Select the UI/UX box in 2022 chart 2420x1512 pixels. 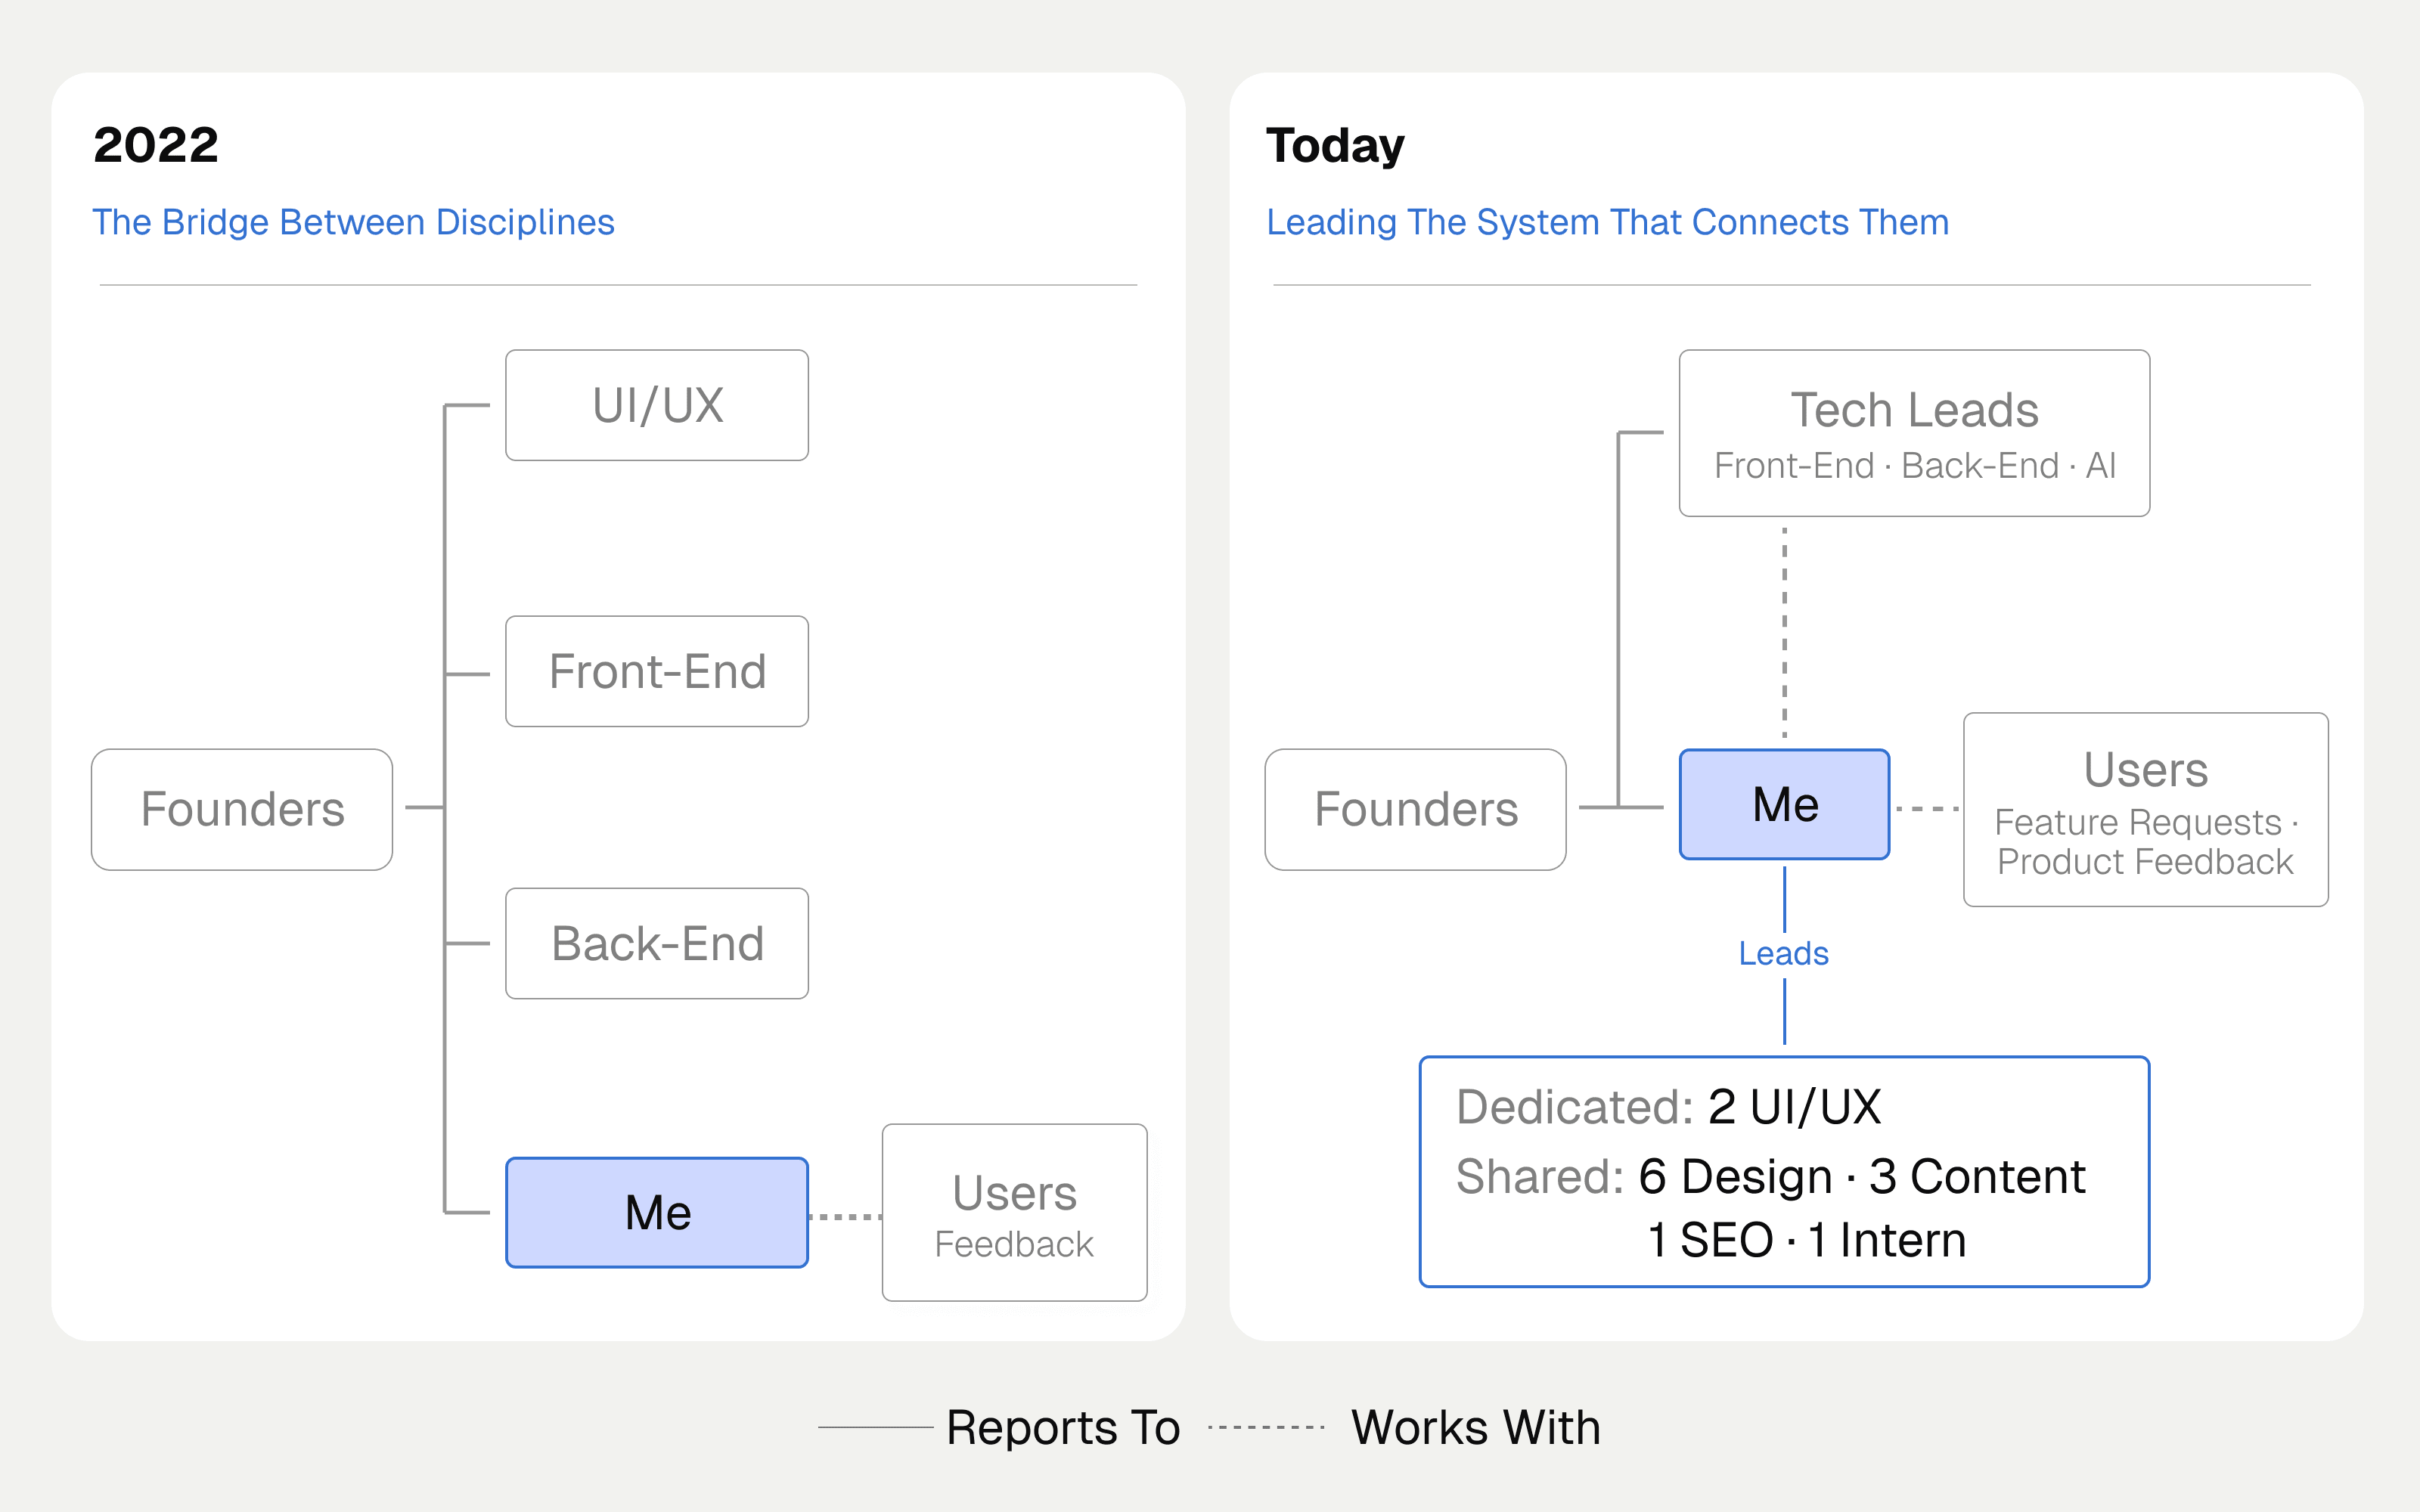tap(657, 405)
